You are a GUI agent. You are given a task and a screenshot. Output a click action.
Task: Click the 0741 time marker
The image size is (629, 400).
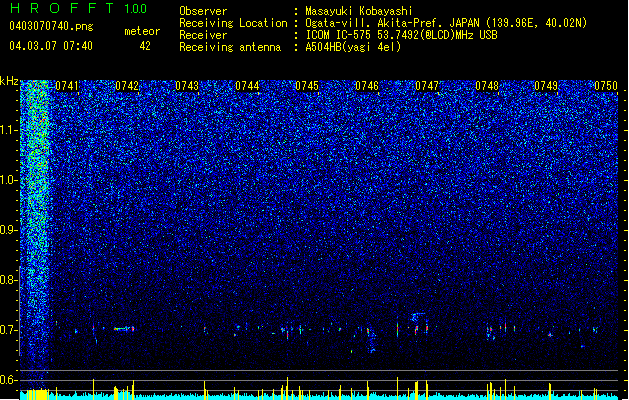coord(67,86)
